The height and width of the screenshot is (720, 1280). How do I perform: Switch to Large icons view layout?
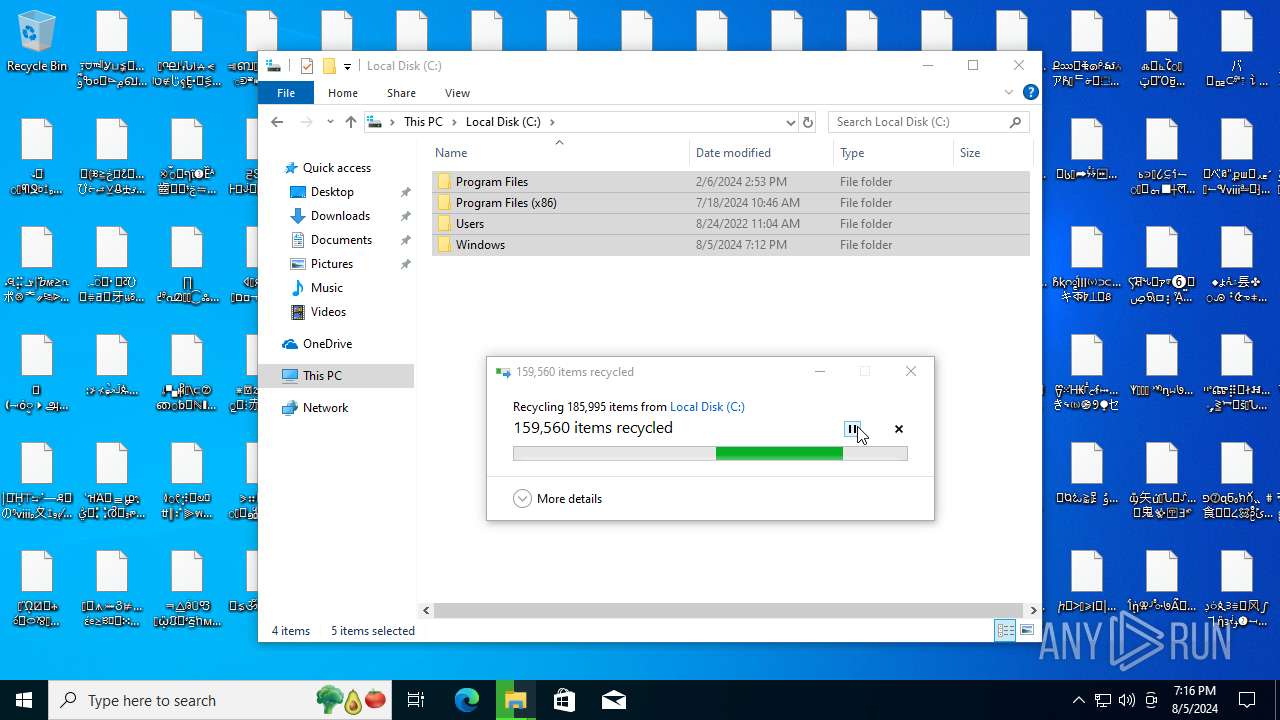pos(1027,630)
